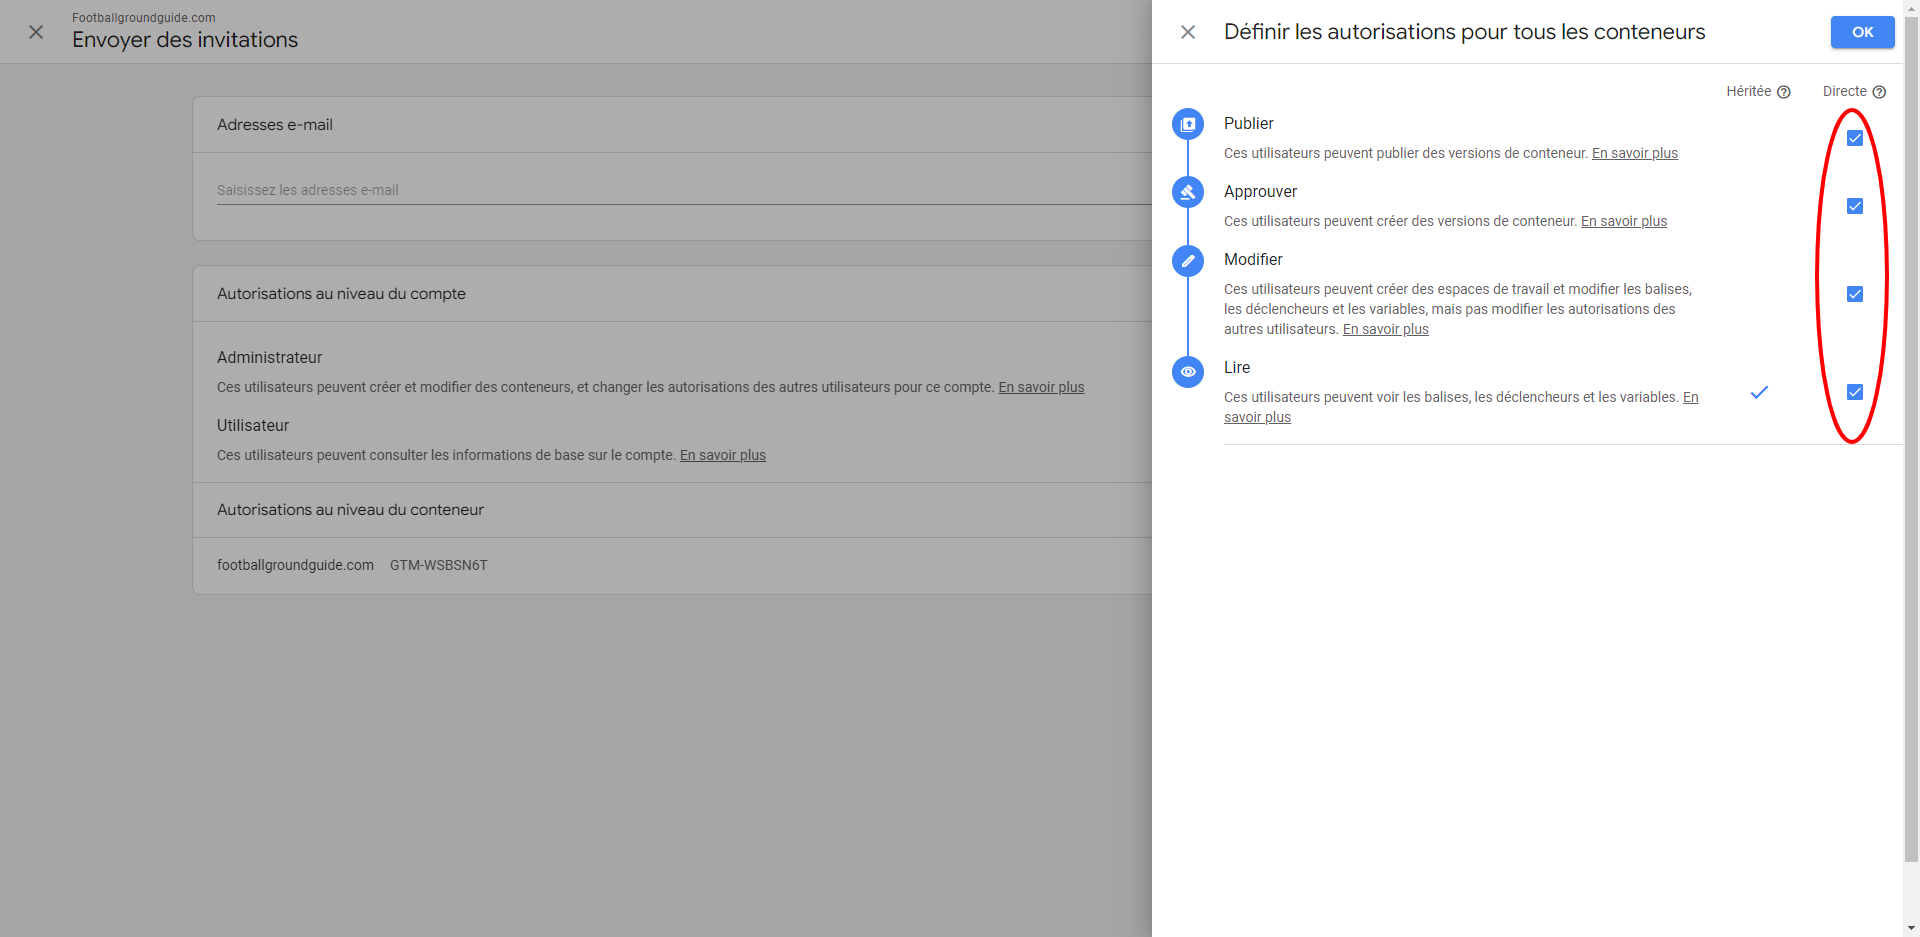1920x937 pixels.
Task: Click the Publier permission icon
Action: [x=1188, y=124]
